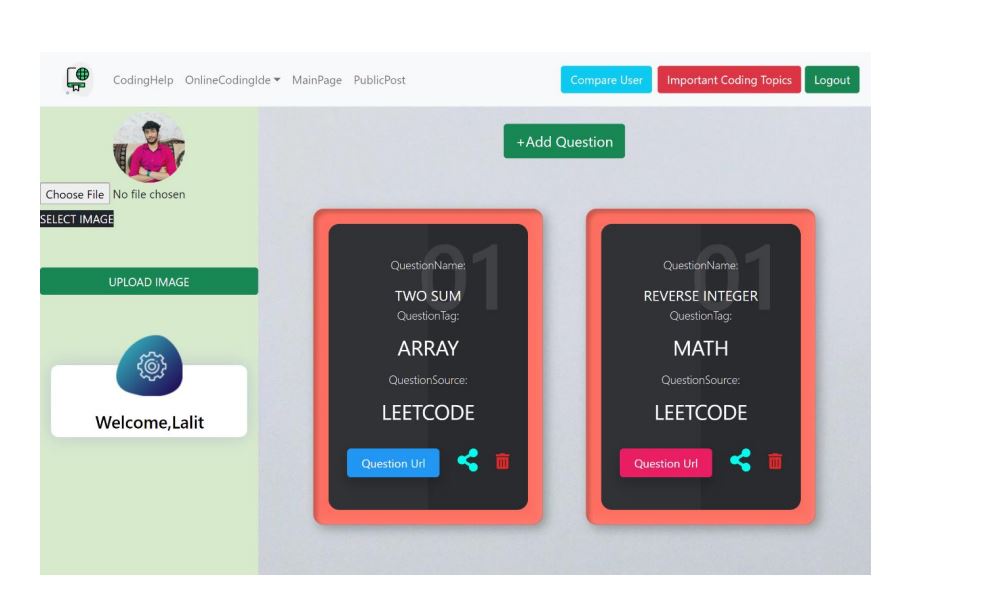Delete the REVERSE INTEGER question via trash icon

tap(775, 461)
